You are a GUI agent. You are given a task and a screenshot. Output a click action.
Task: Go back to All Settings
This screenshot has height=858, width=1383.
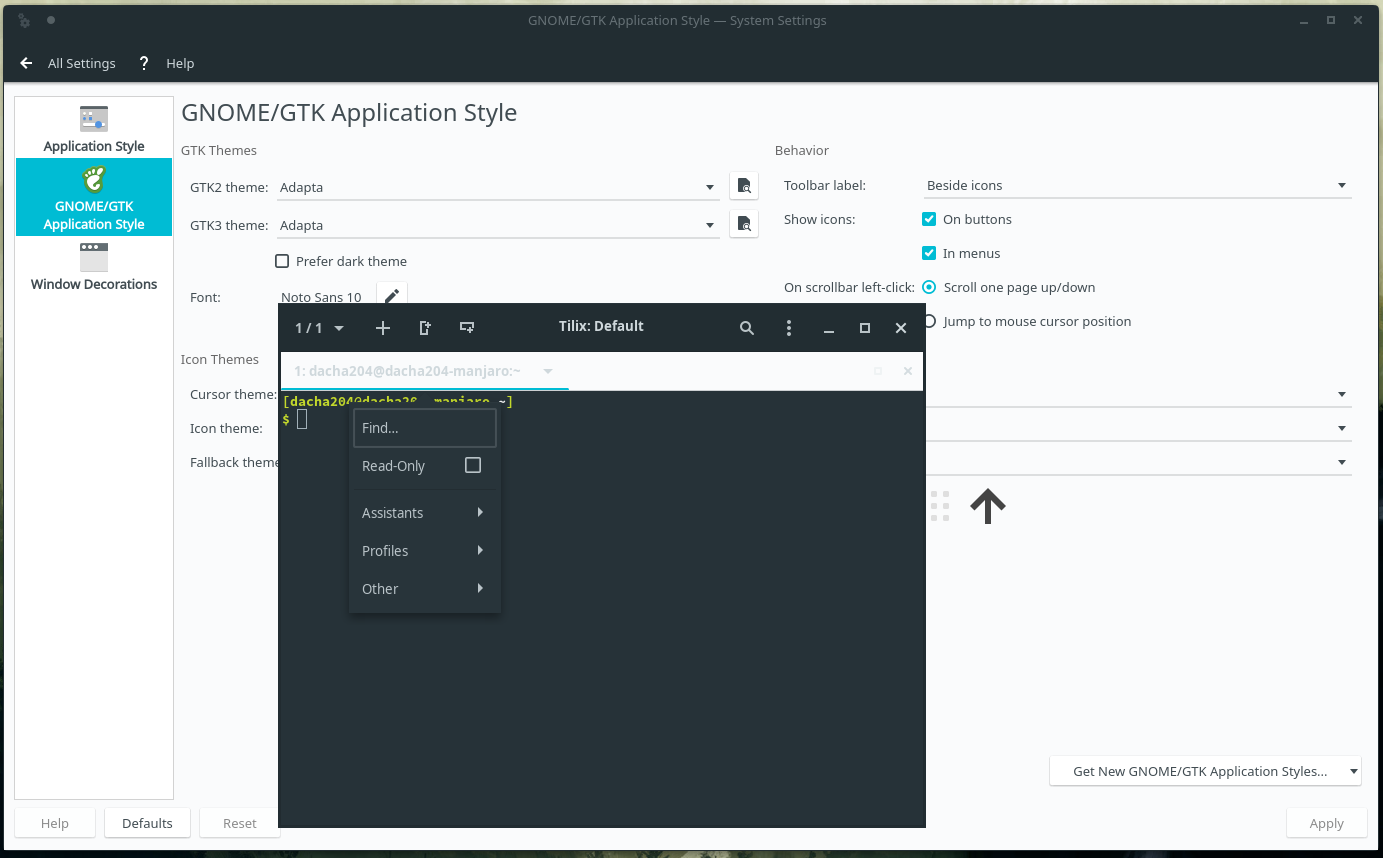pos(68,63)
